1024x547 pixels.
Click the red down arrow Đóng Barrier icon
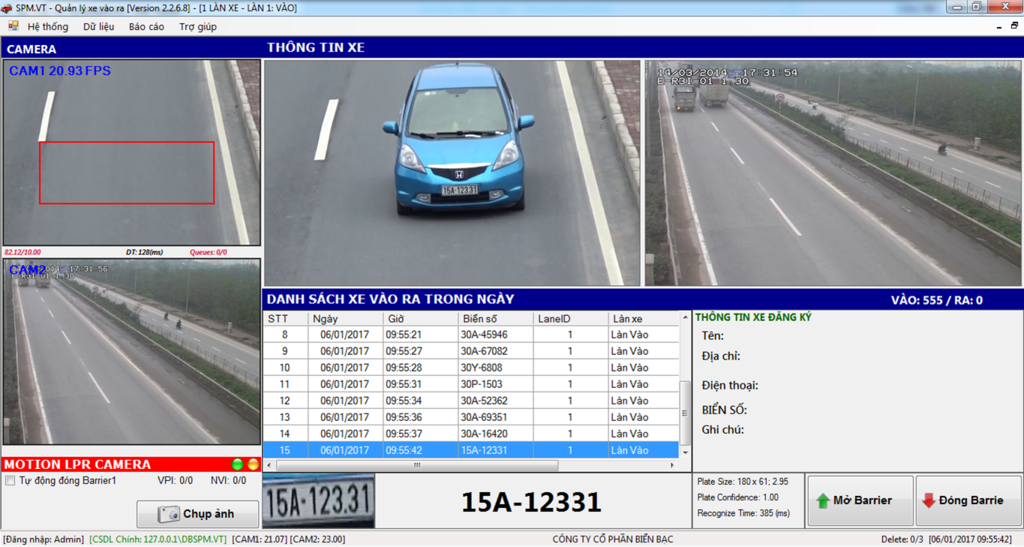928,500
